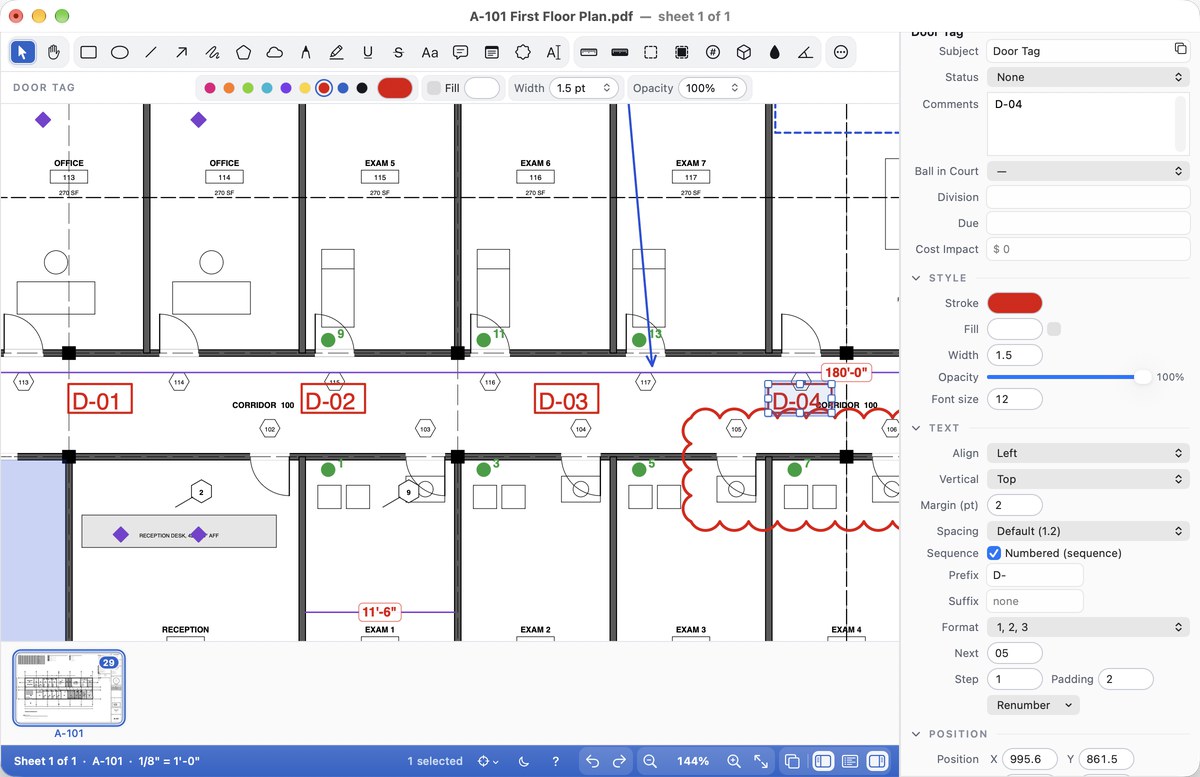The image size is (1200, 777).
Task: Activate the hand pan tool
Action: tap(54, 52)
